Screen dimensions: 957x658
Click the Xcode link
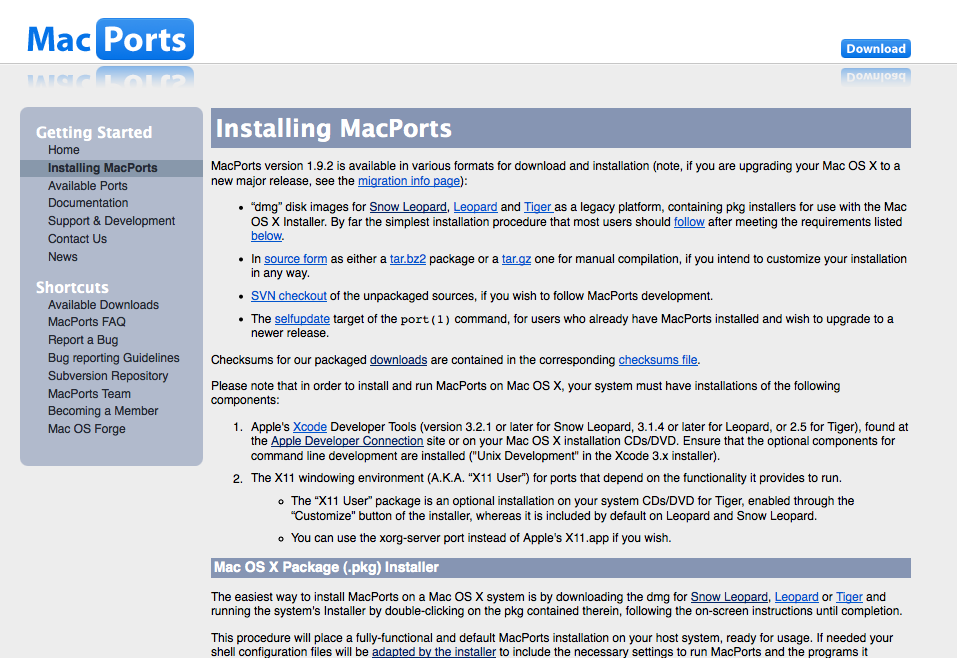point(310,427)
